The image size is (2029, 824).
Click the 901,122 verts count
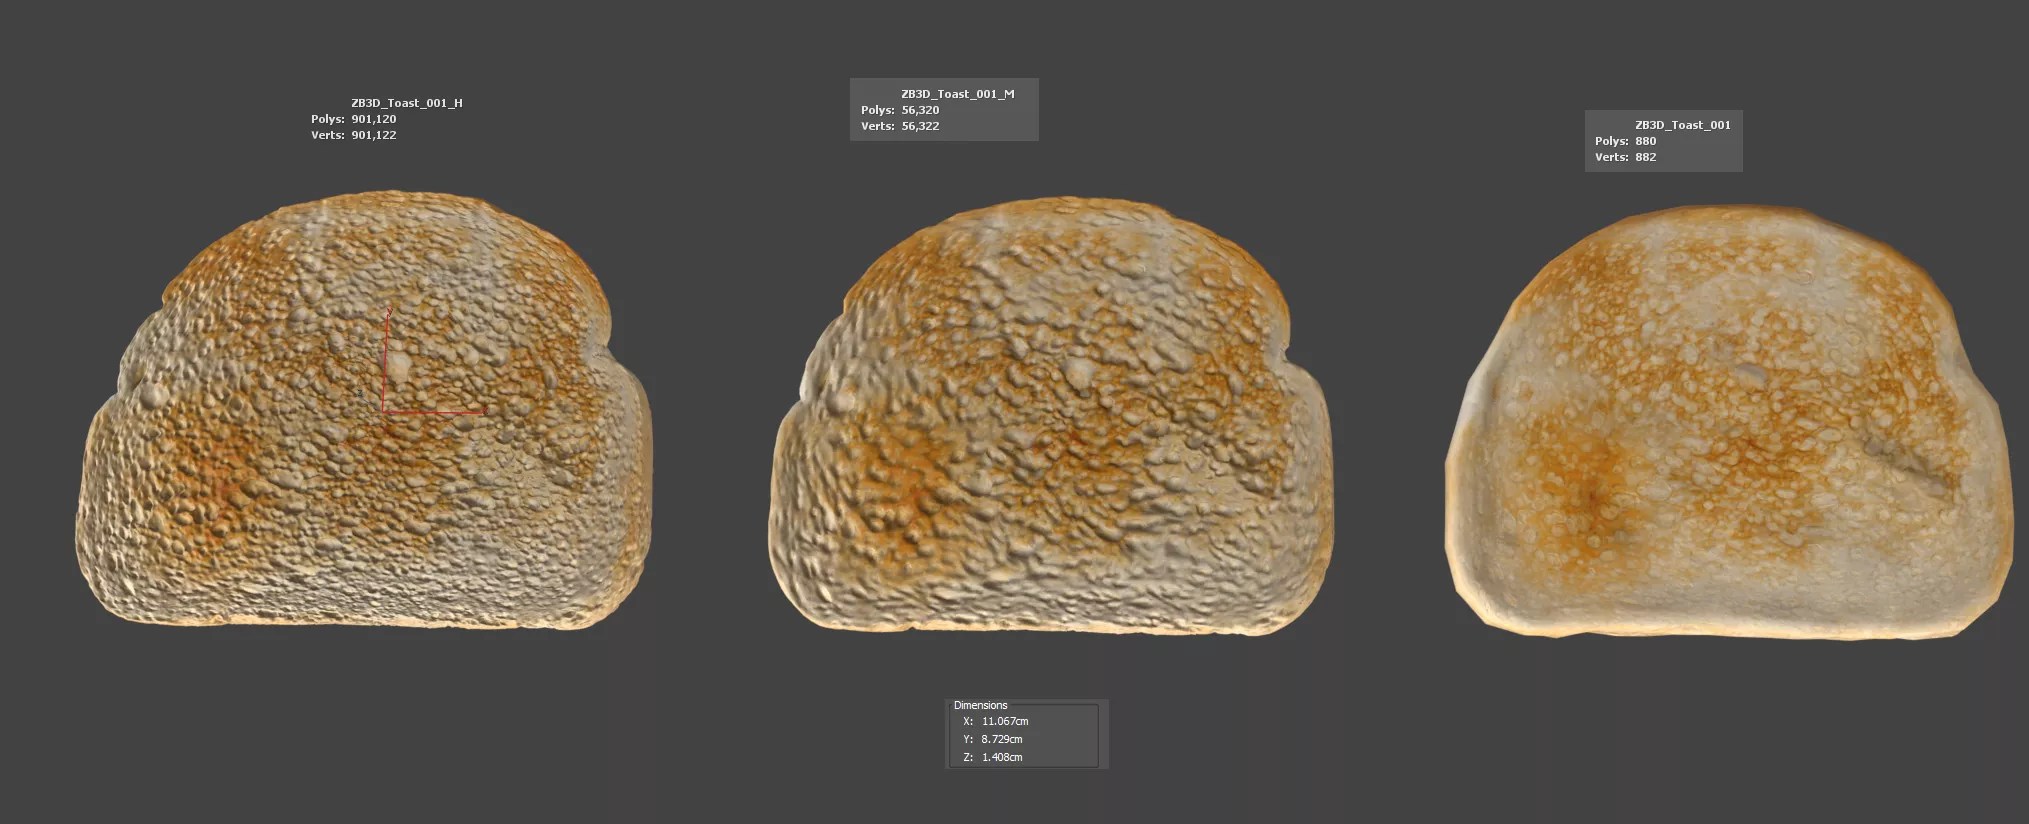(x=373, y=135)
